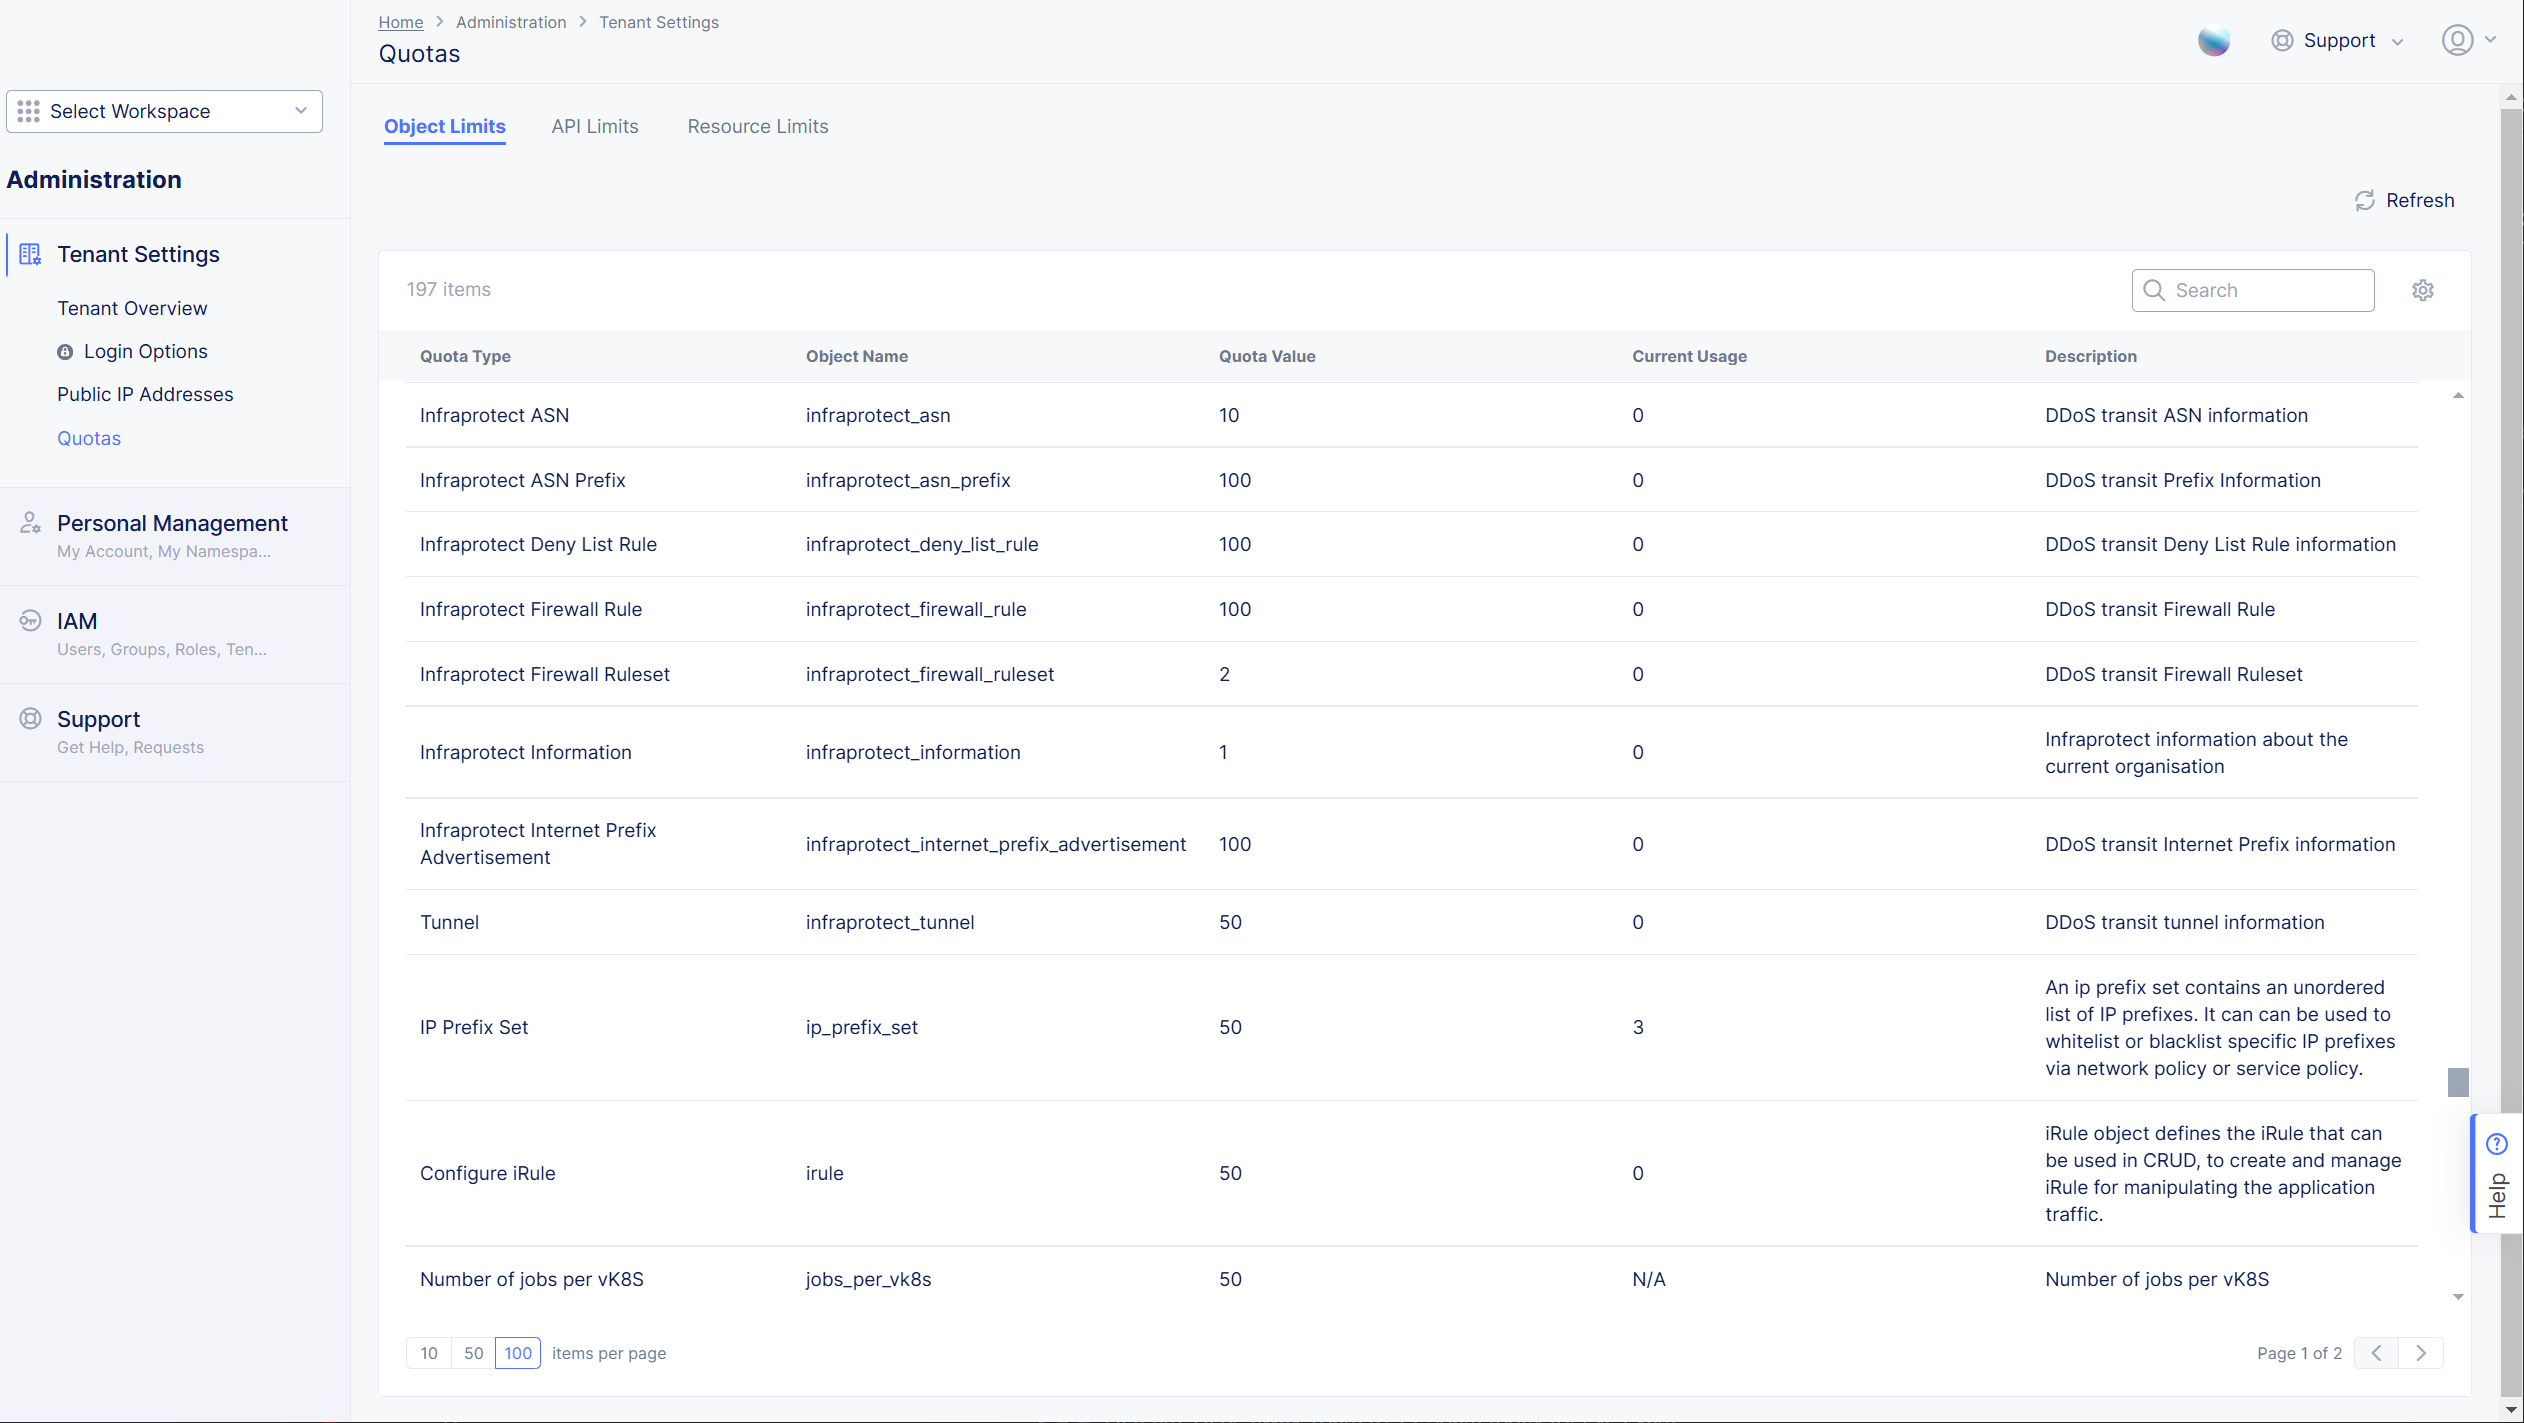Set 10 items per page

click(429, 1353)
